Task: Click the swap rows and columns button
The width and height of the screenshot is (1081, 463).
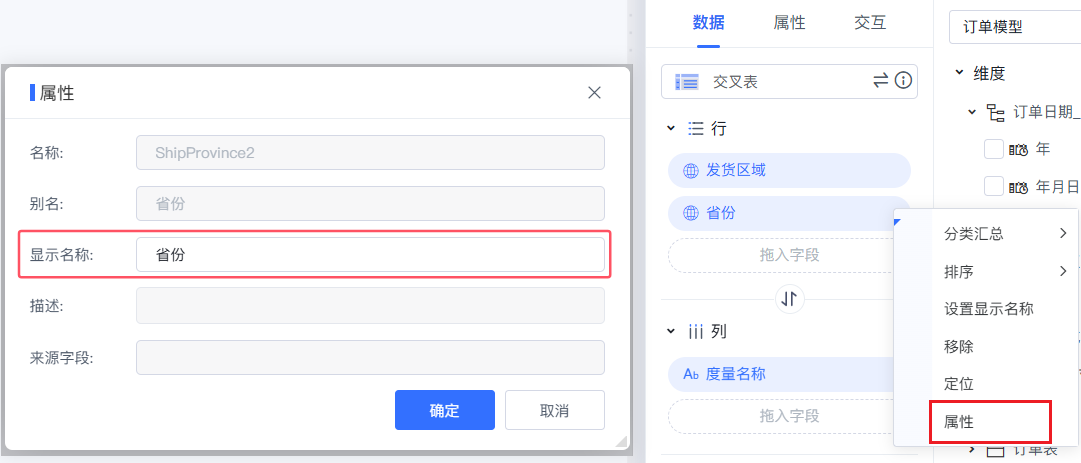Action: [790, 299]
